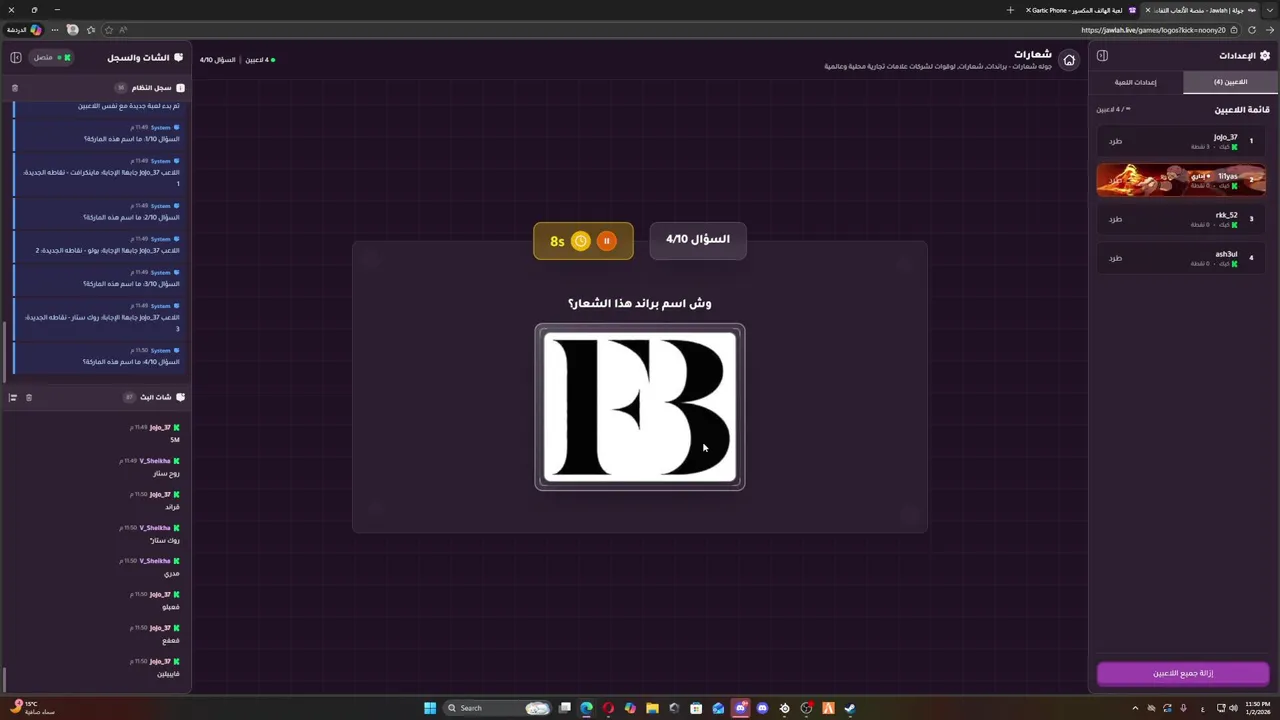Click the متصل connection status badge
This screenshot has width=1280, height=720.
pos(49,57)
